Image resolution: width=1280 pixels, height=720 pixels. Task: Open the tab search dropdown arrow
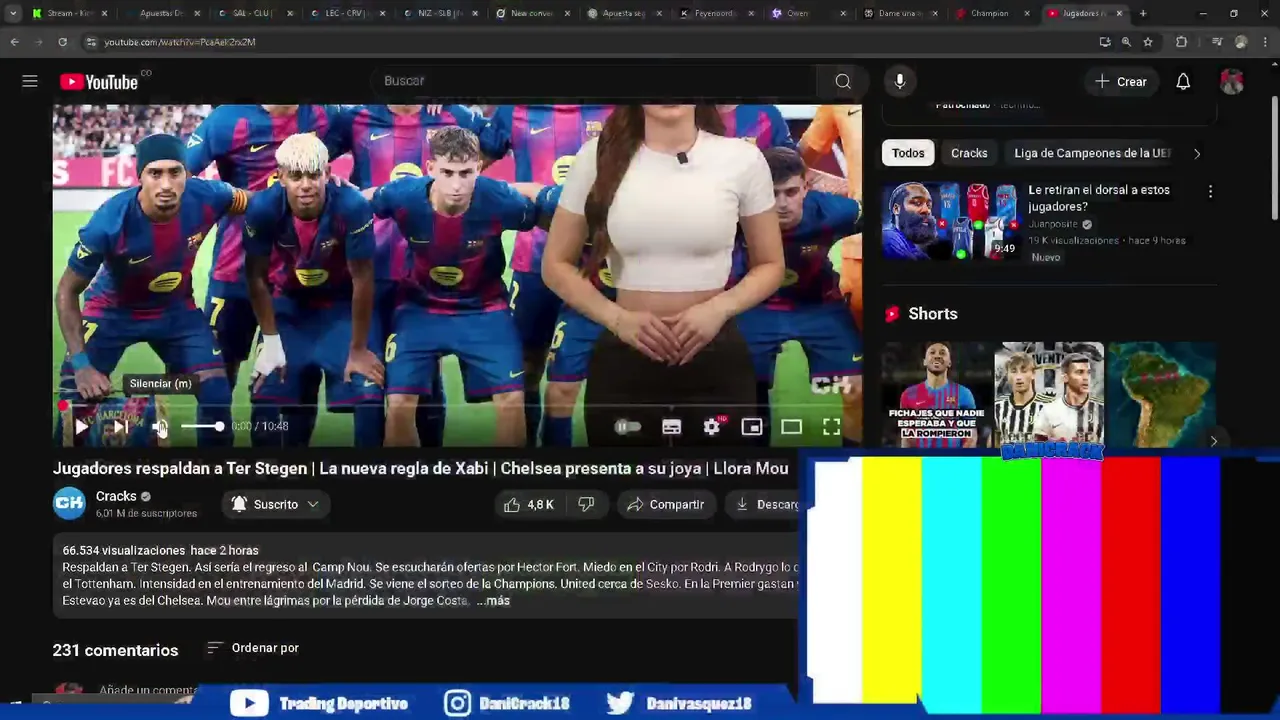(x=12, y=14)
